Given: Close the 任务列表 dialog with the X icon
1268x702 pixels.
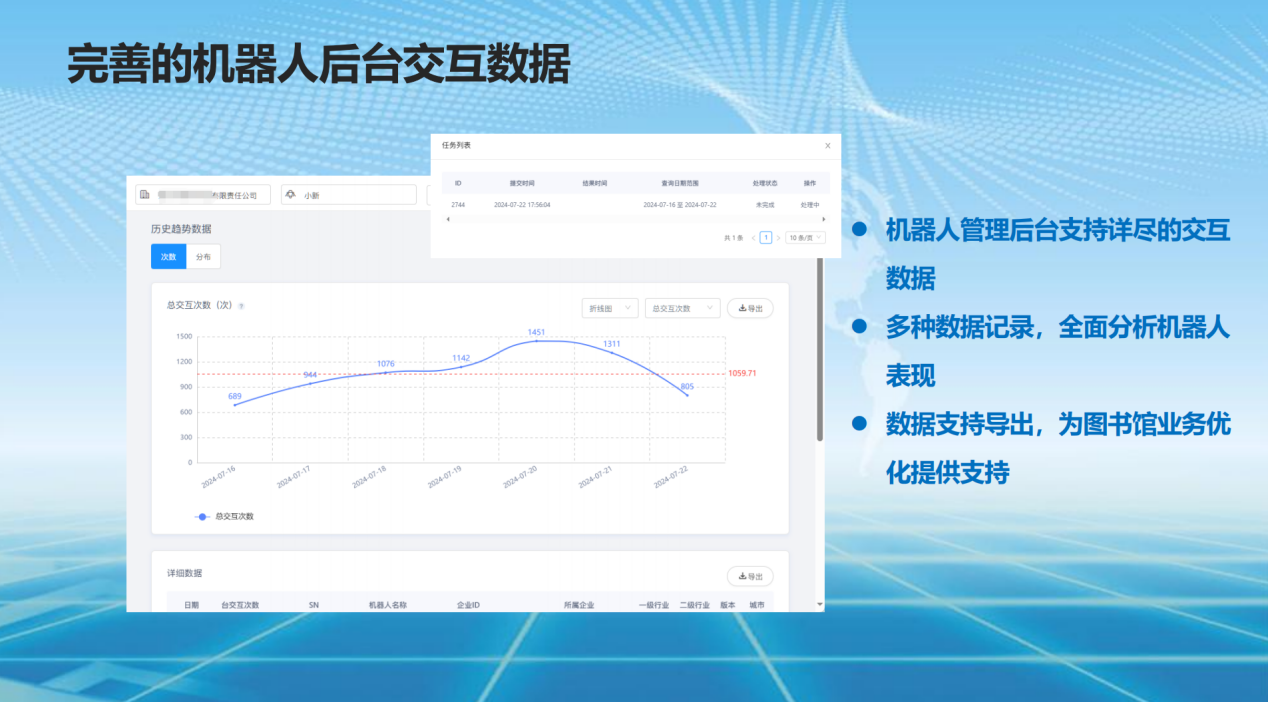Looking at the screenshot, I should pos(827,146).
